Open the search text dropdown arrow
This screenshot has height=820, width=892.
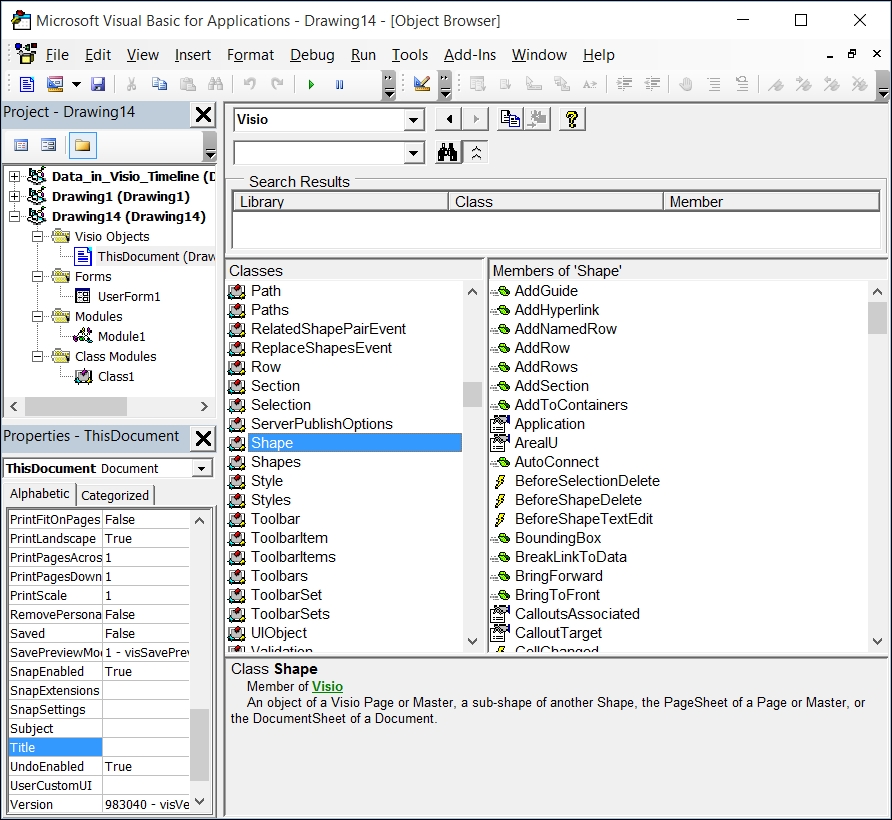tap(414, 153)
